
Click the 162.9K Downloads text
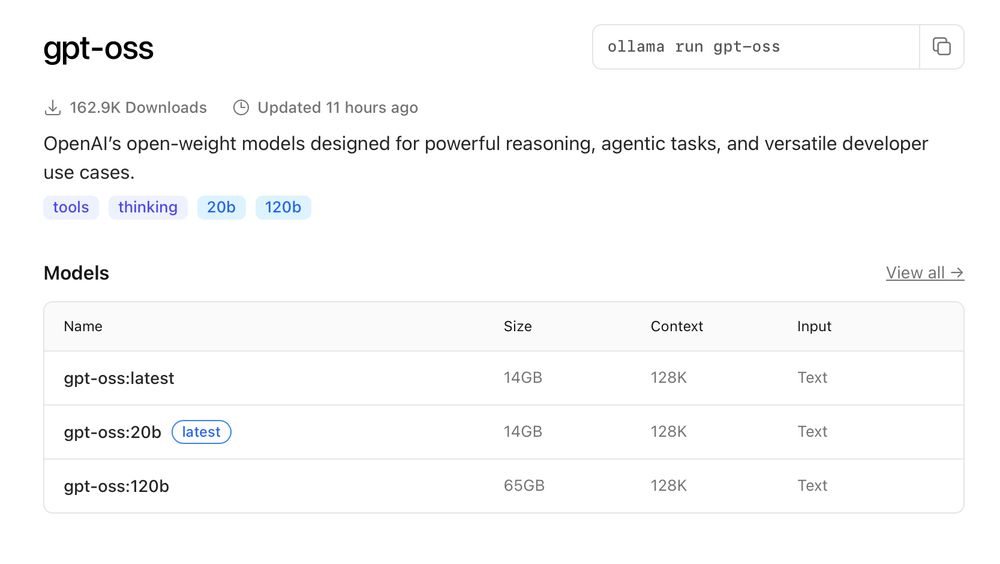(138, 107)
